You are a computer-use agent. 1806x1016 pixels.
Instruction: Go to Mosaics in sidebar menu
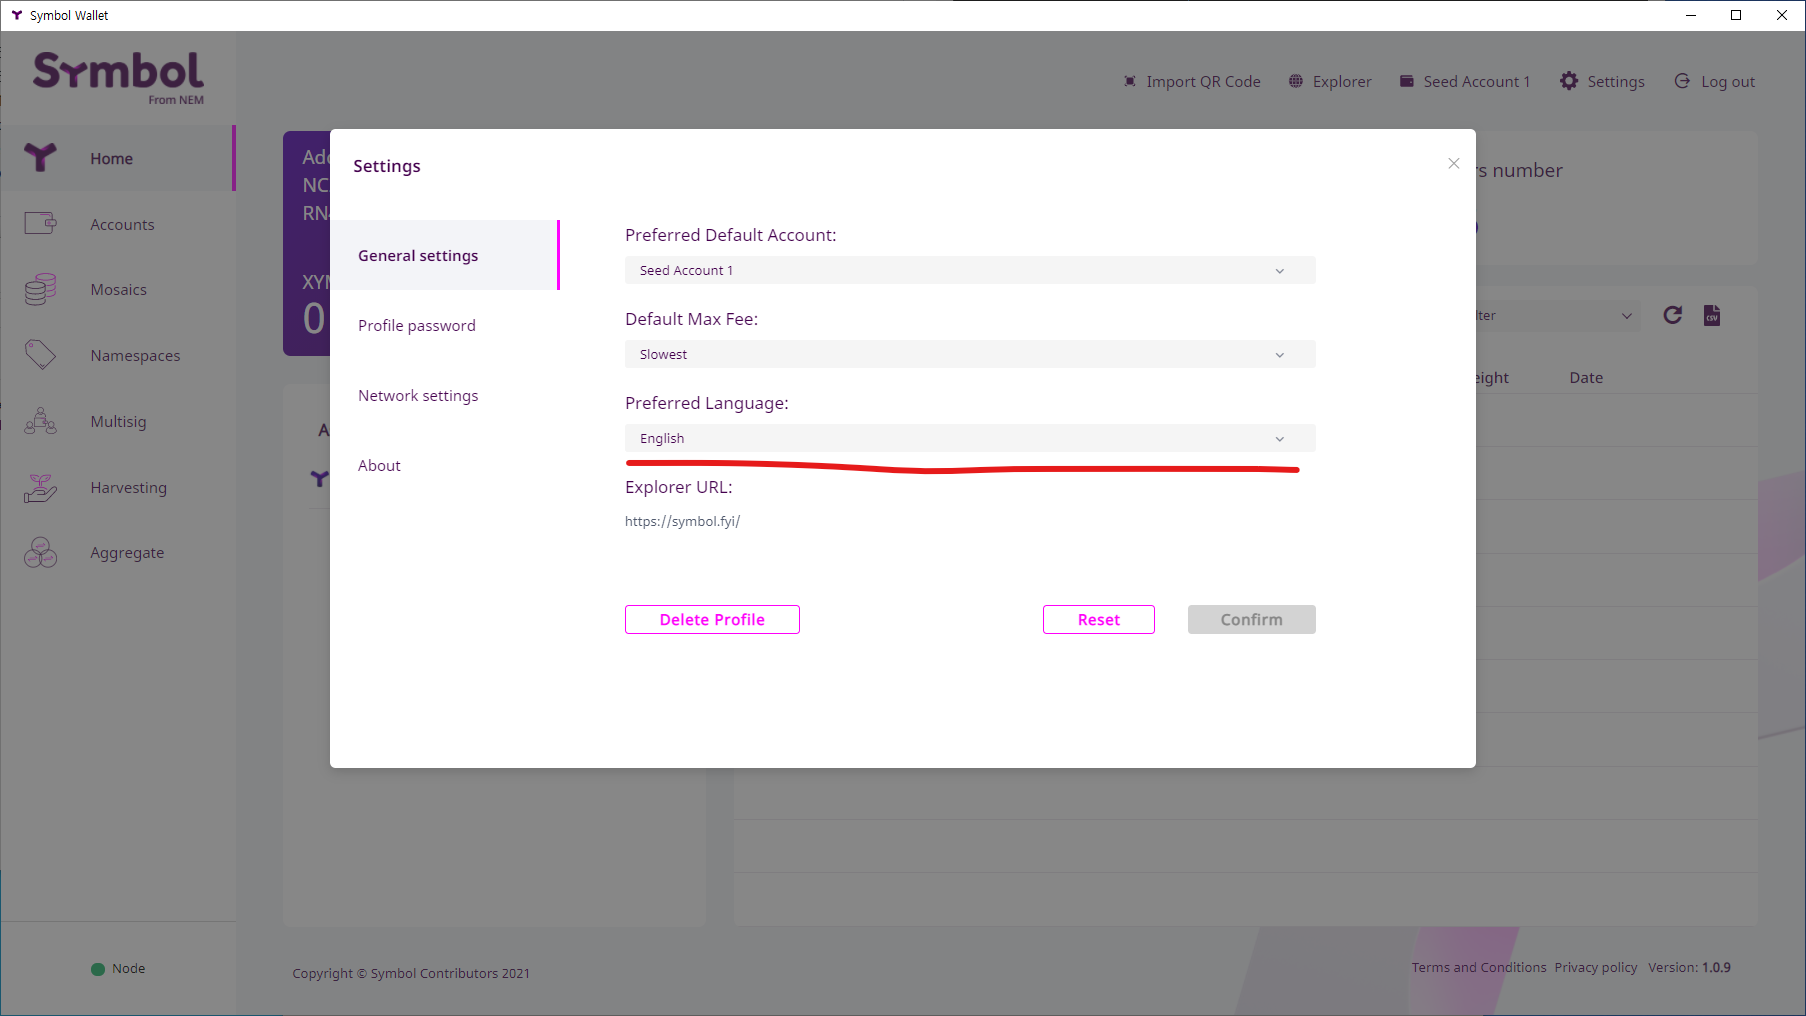(118, 289)
